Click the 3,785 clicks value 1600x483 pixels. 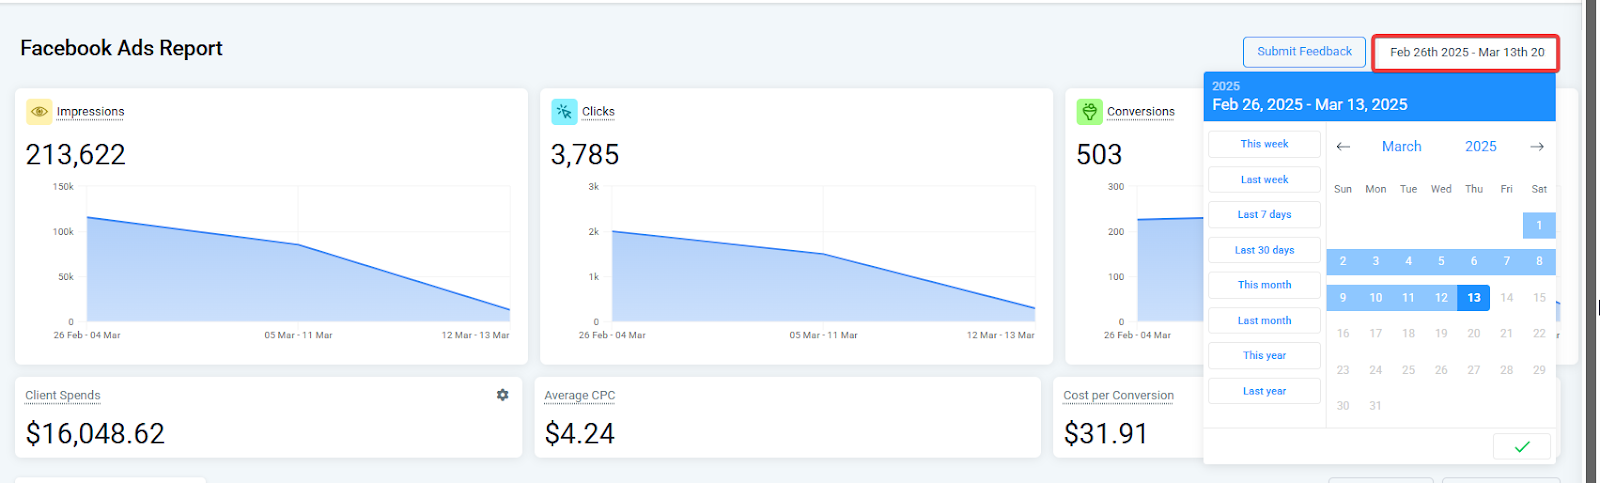[x=585, y=154]
